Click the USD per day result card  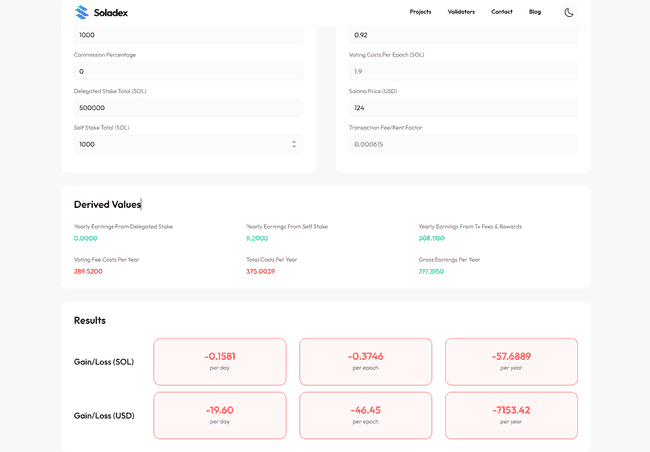tap(220, 415)
